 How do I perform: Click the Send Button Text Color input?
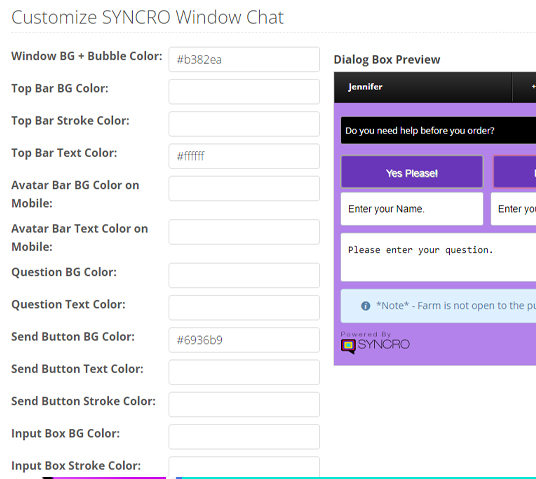click(x=244, y=372)
